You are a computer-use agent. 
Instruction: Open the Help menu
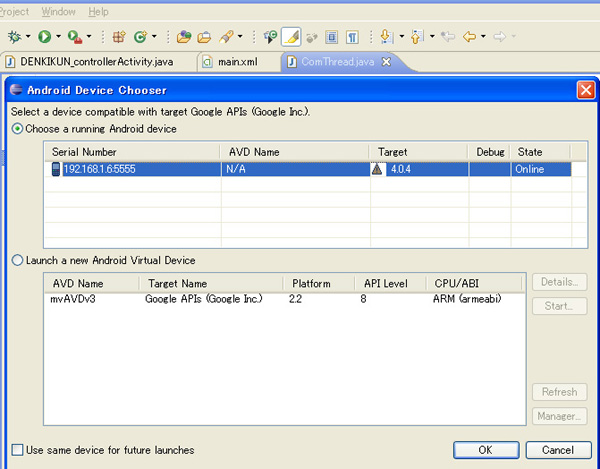point(98,12)
